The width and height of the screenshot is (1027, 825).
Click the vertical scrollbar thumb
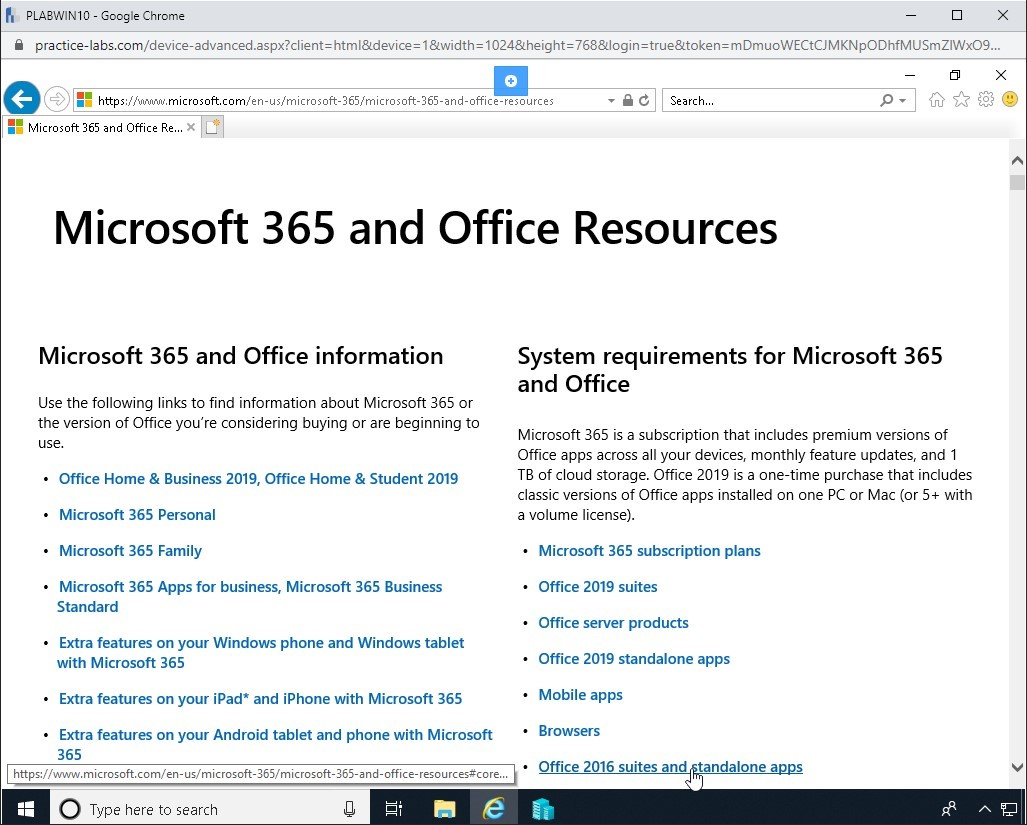coord(1017,182)
